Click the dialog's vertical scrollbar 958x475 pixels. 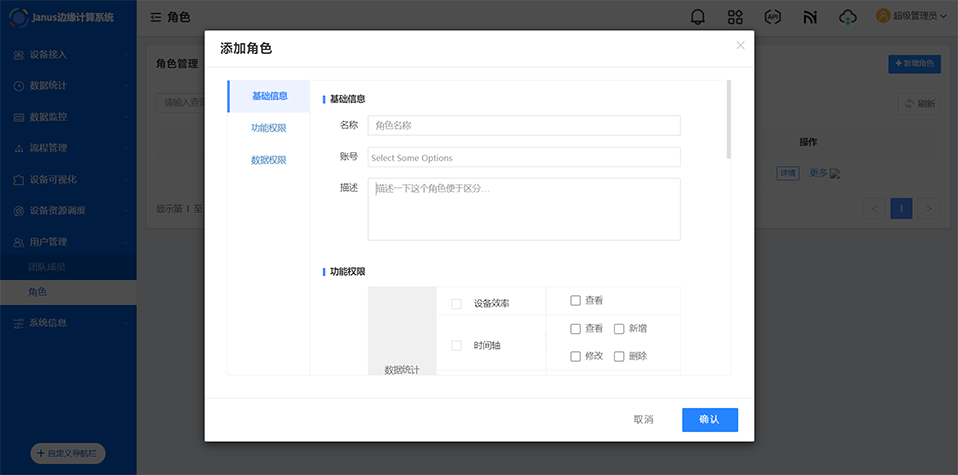pos(728,120)
